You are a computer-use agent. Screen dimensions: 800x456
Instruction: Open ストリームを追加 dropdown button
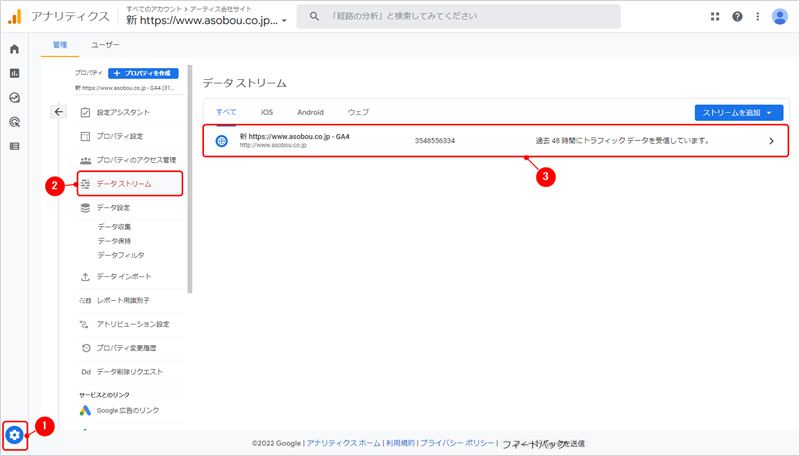[738, 113]
